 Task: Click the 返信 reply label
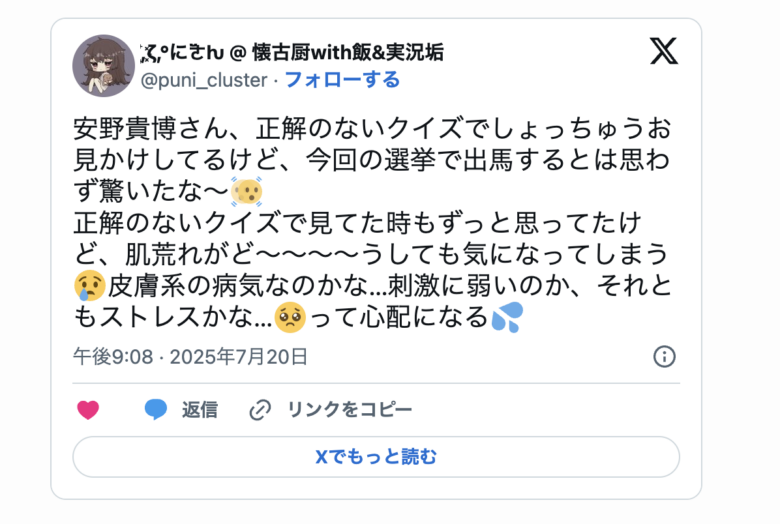pyautogui.click(x=199, y=409)
